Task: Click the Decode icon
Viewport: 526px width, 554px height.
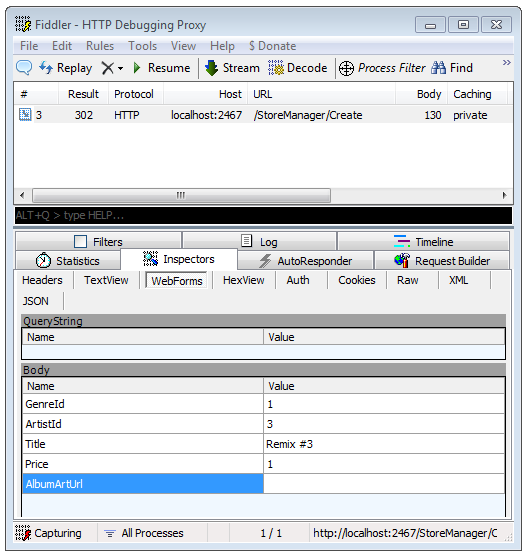Action: click(x=276, y=67)
